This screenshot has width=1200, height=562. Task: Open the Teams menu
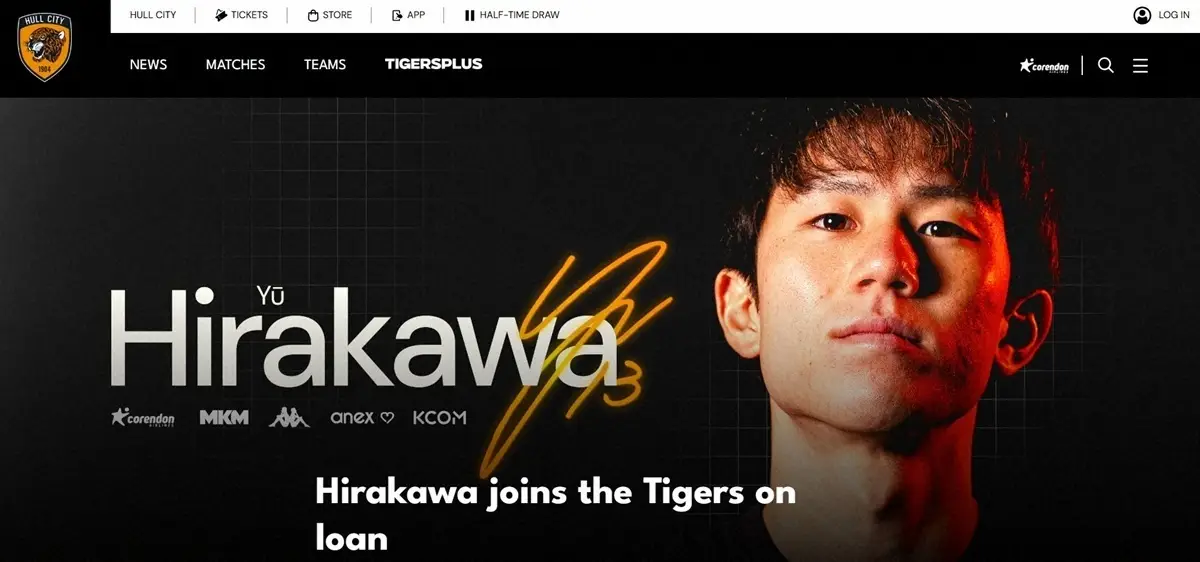pyautogui.click(x=325, y=64)
